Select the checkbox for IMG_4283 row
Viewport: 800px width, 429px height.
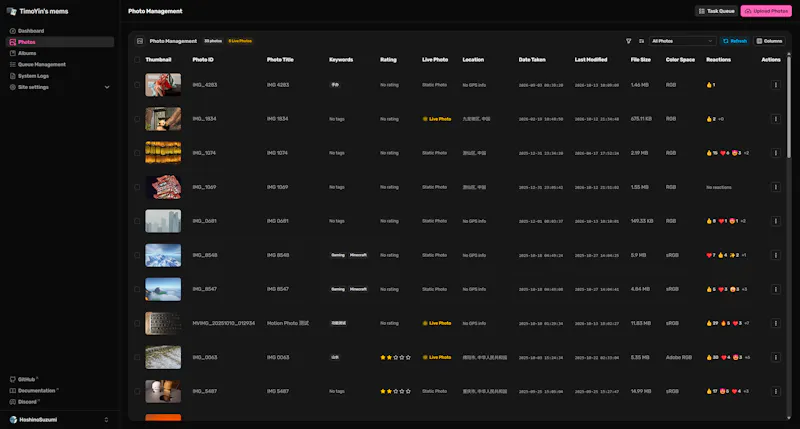(x=137, y=85)
